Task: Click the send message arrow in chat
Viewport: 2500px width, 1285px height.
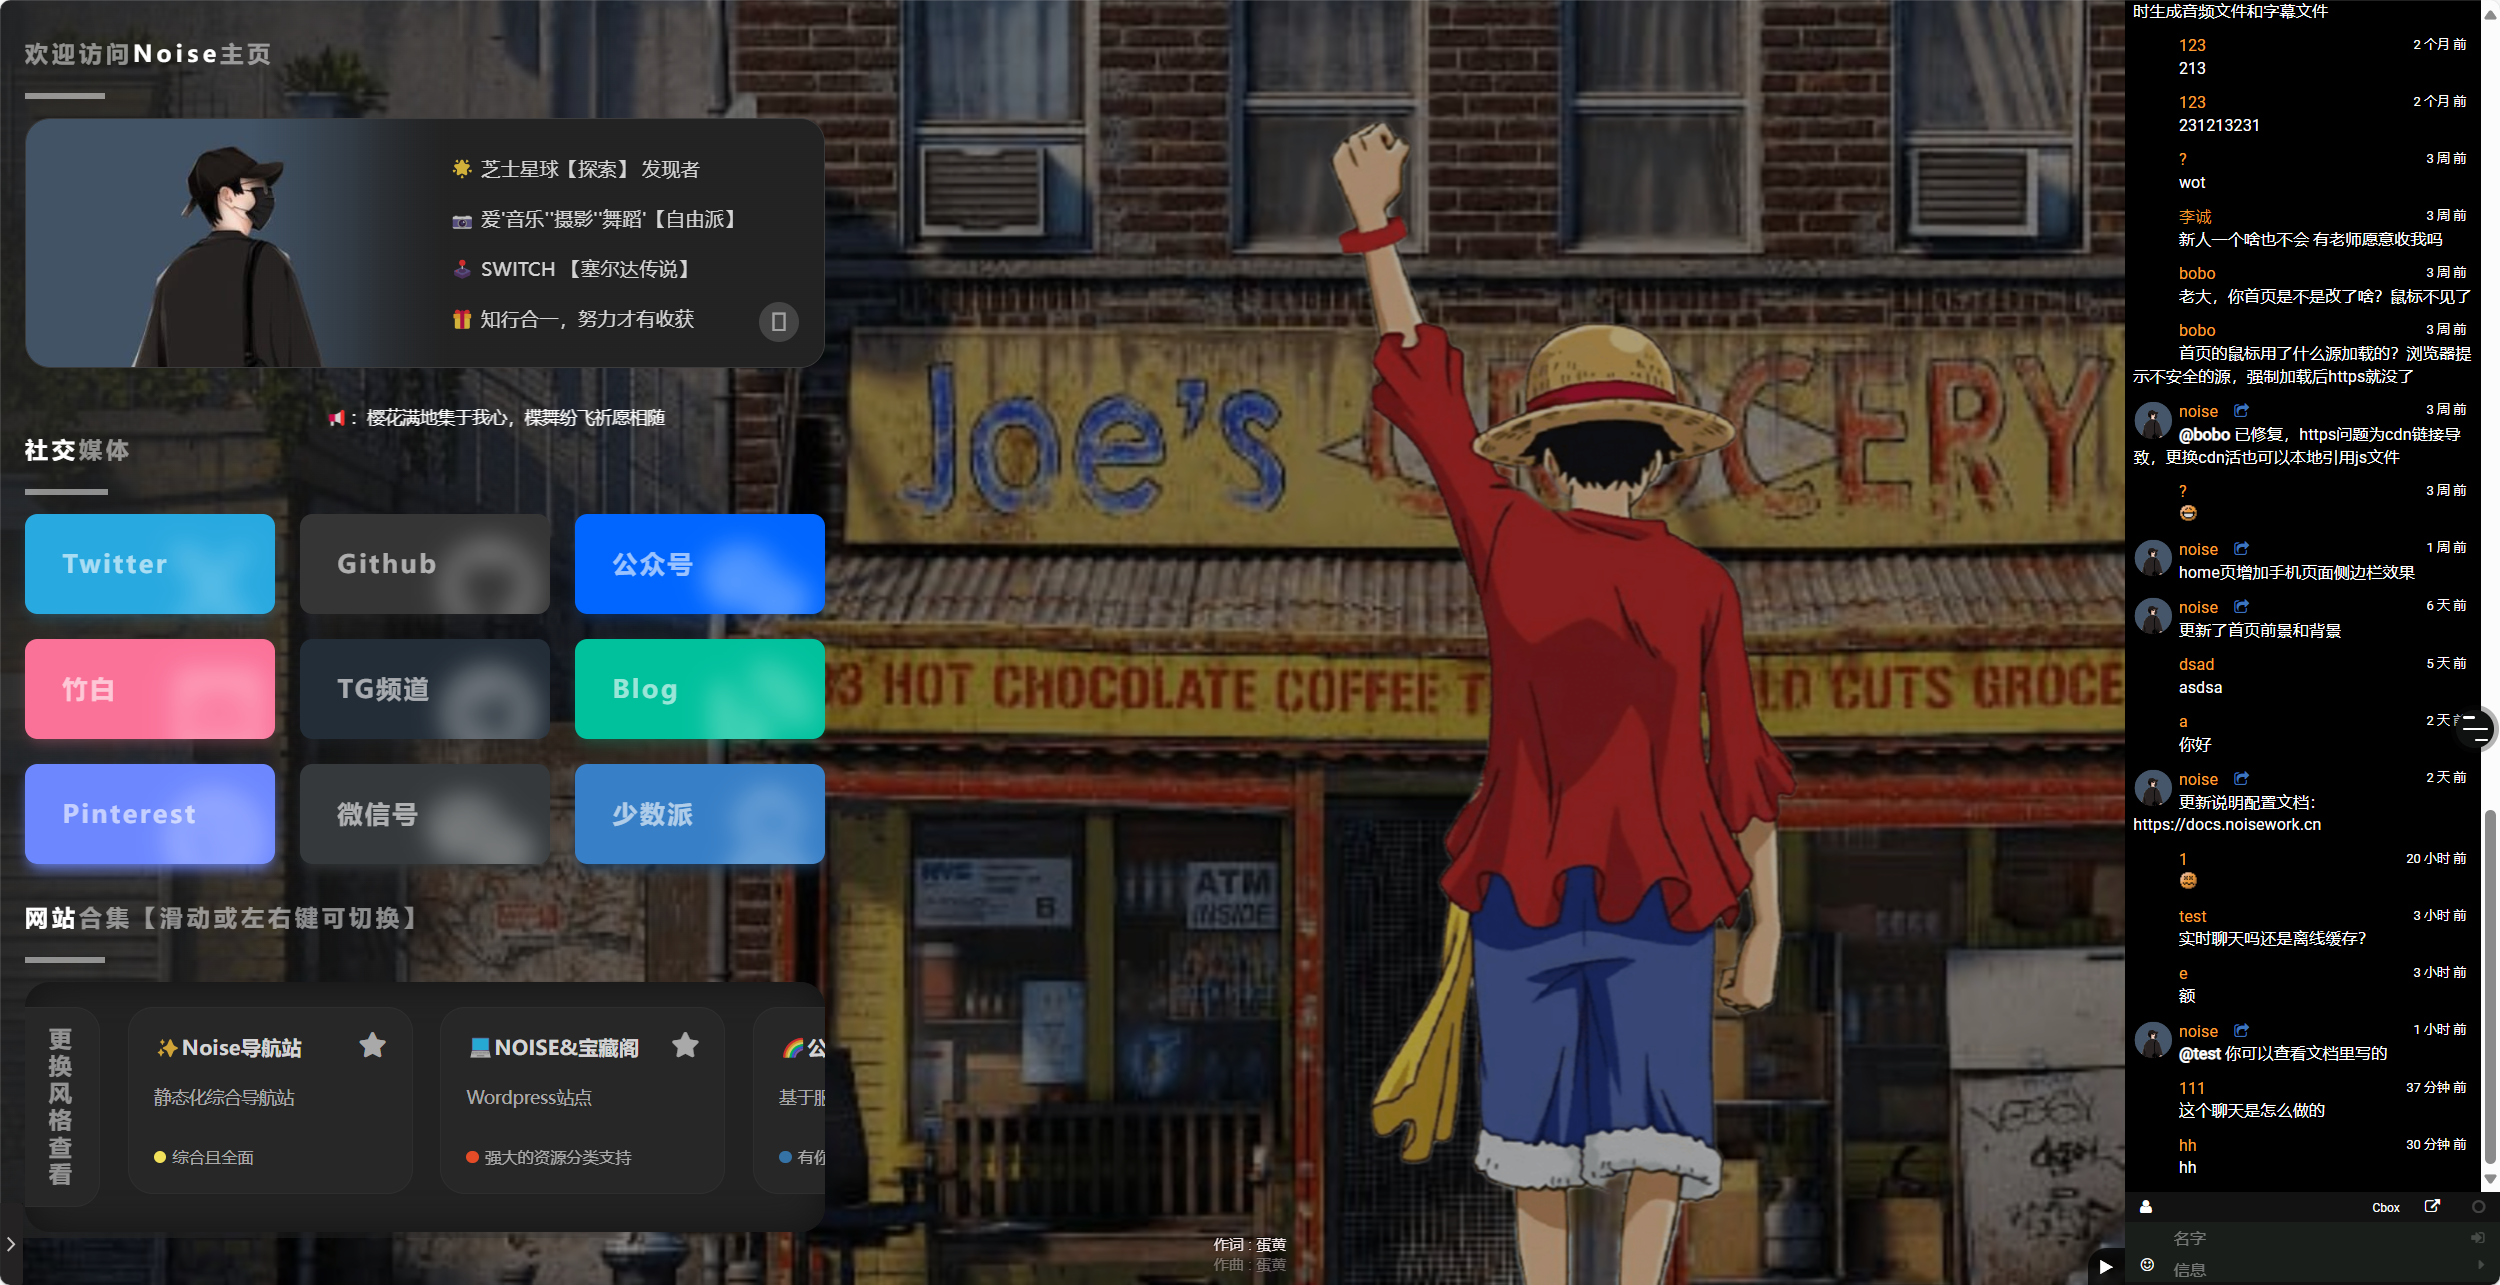Action: click(2480, 1265)
